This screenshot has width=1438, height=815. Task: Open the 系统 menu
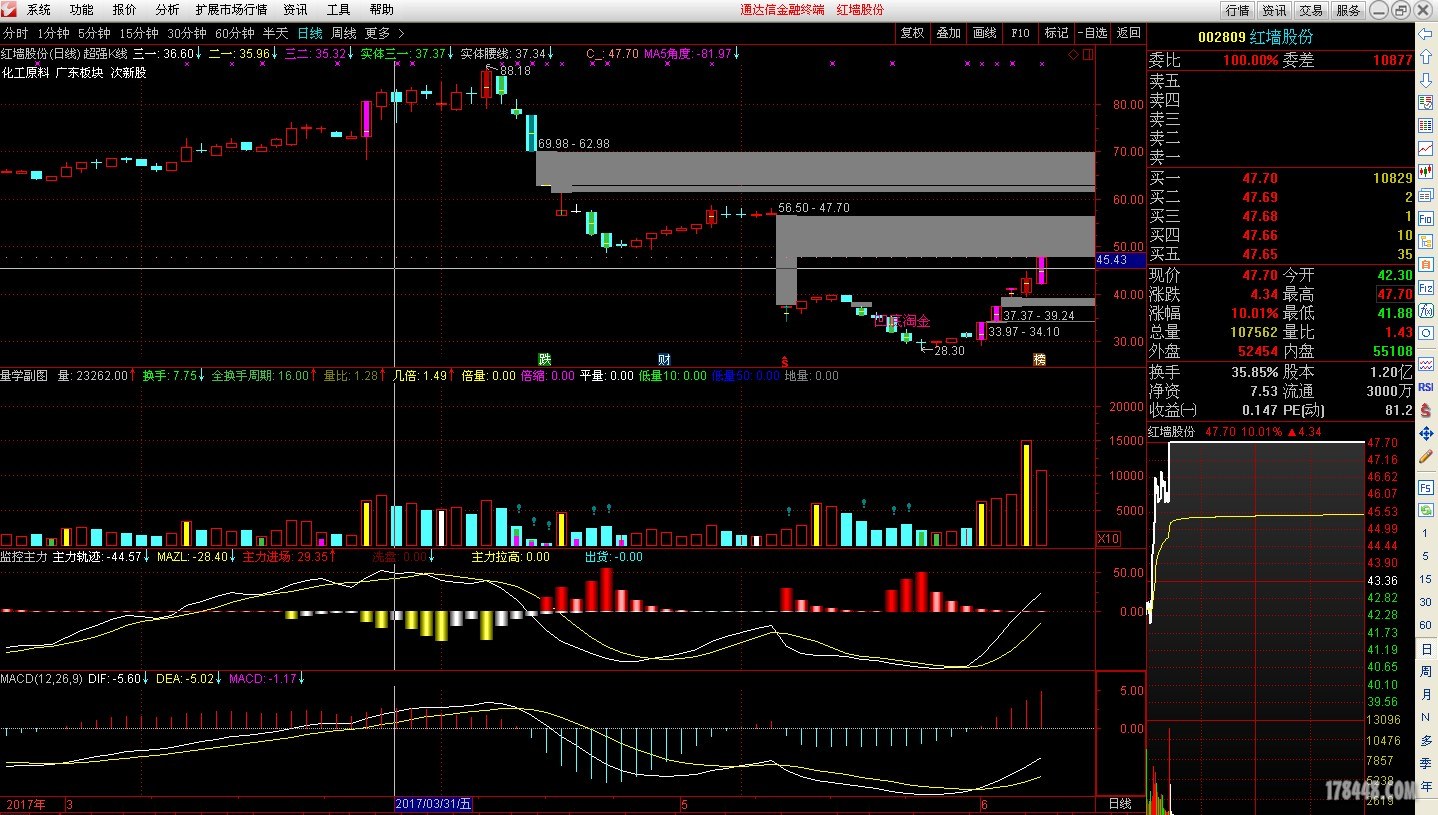[x=39, y=10]
